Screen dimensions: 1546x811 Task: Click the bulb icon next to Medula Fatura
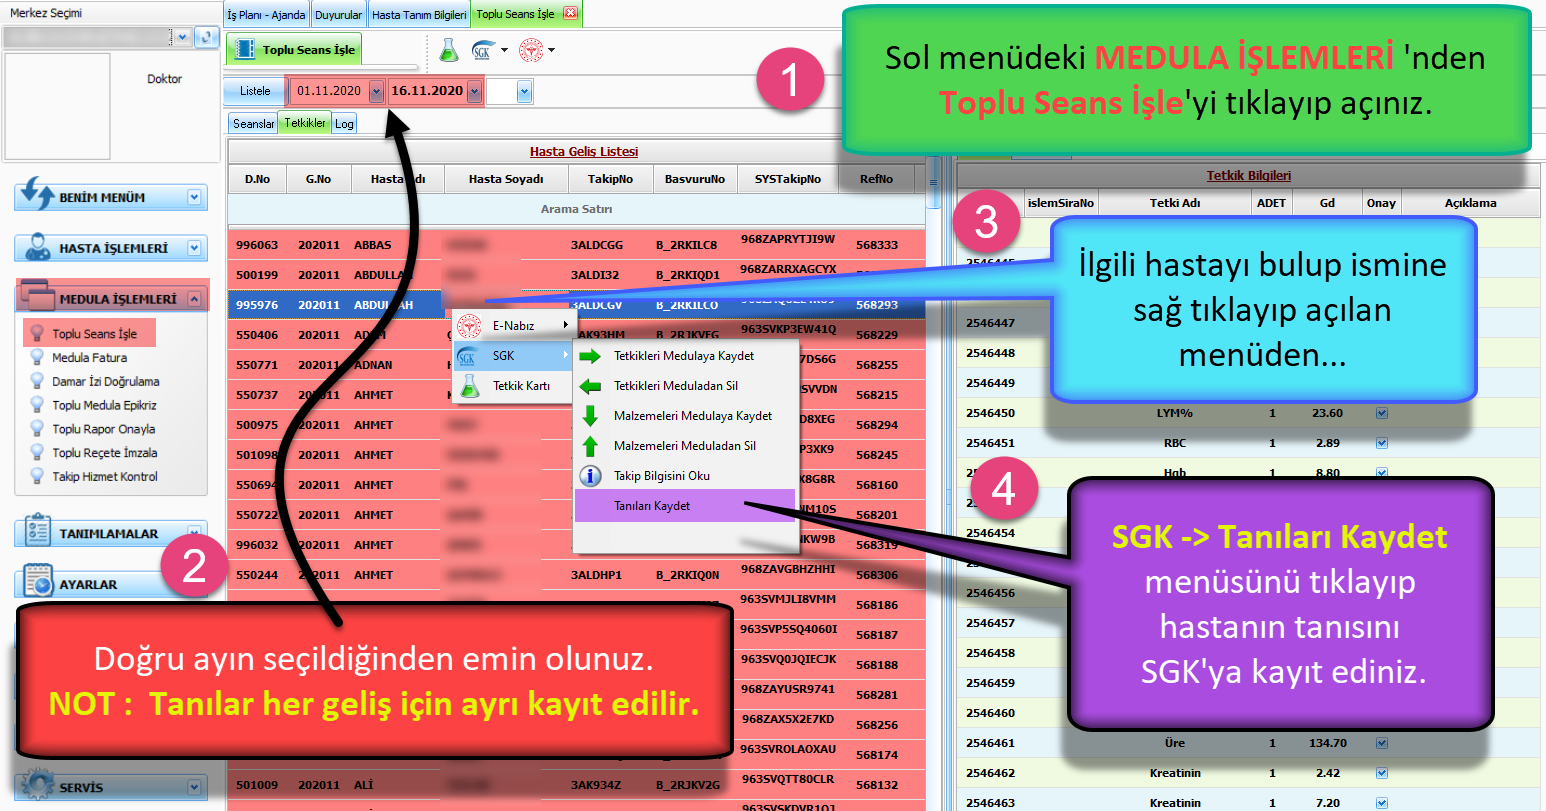tap(37, 358)
